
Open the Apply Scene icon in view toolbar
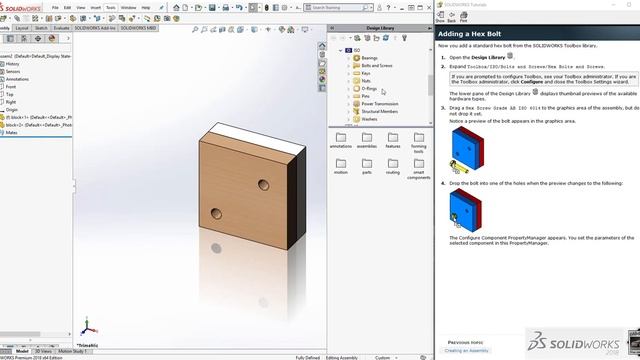291,29
